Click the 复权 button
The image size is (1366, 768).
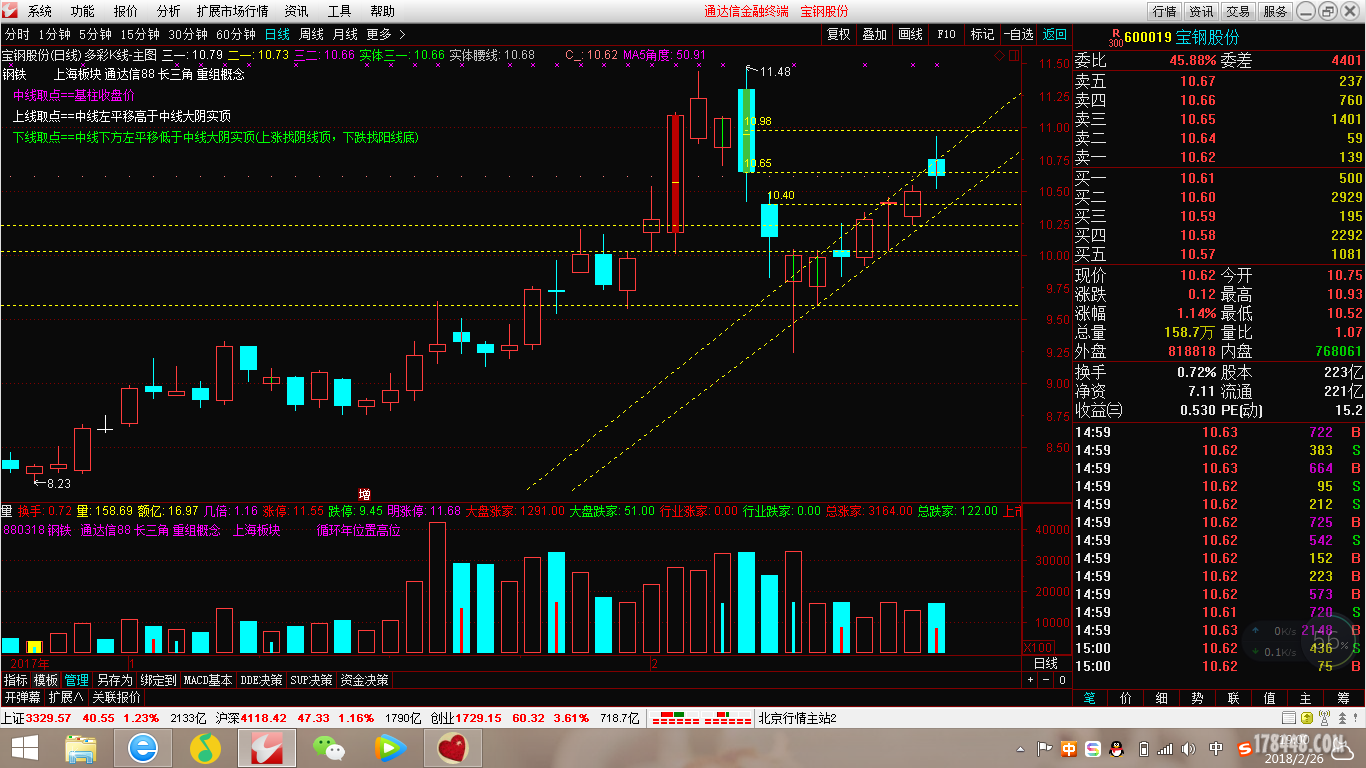point(839,34)
